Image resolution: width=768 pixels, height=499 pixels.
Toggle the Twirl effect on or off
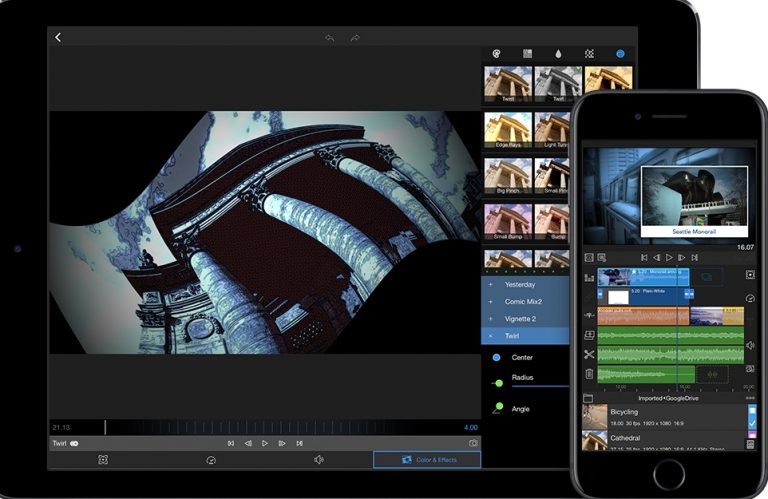(x=74, y=444)
